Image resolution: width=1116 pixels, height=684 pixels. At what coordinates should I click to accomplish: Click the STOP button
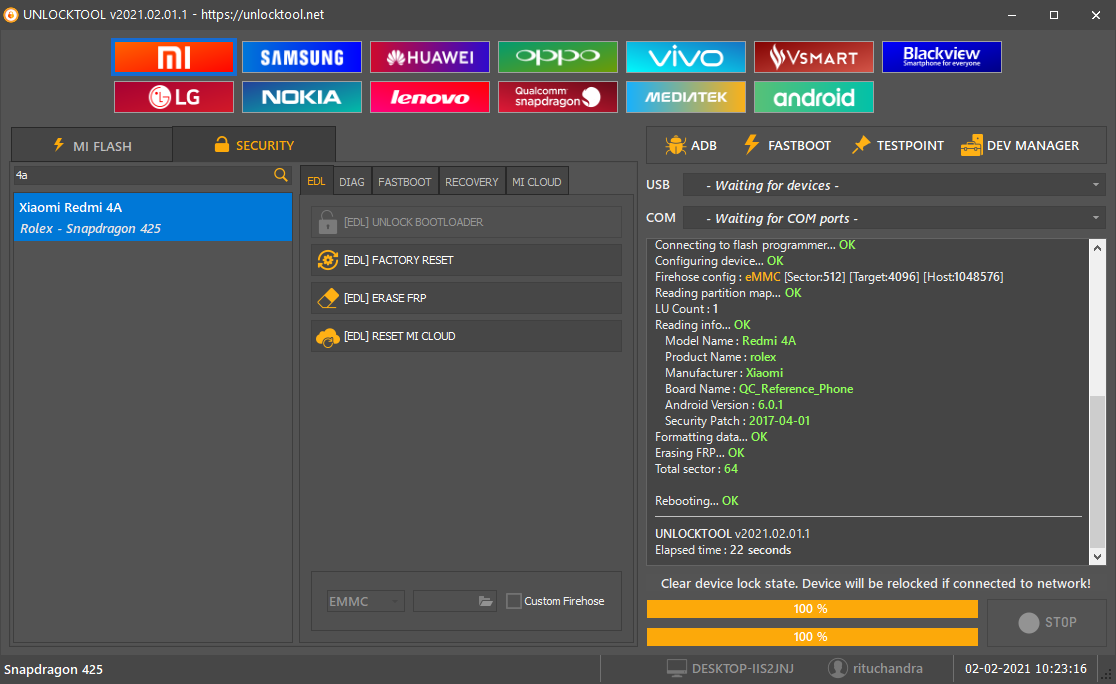1047,623
